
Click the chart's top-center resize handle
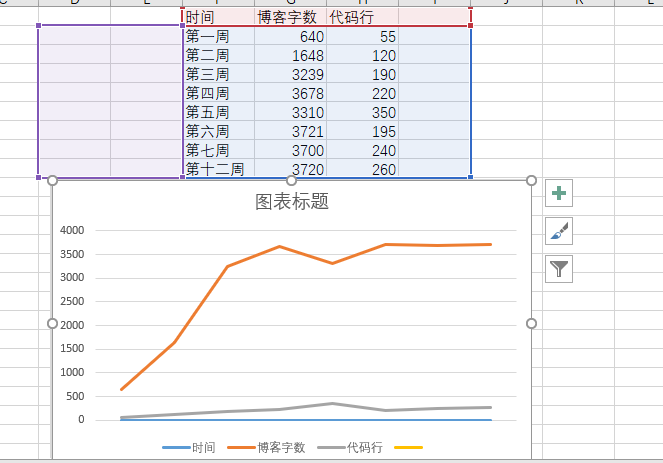[291, 181]
